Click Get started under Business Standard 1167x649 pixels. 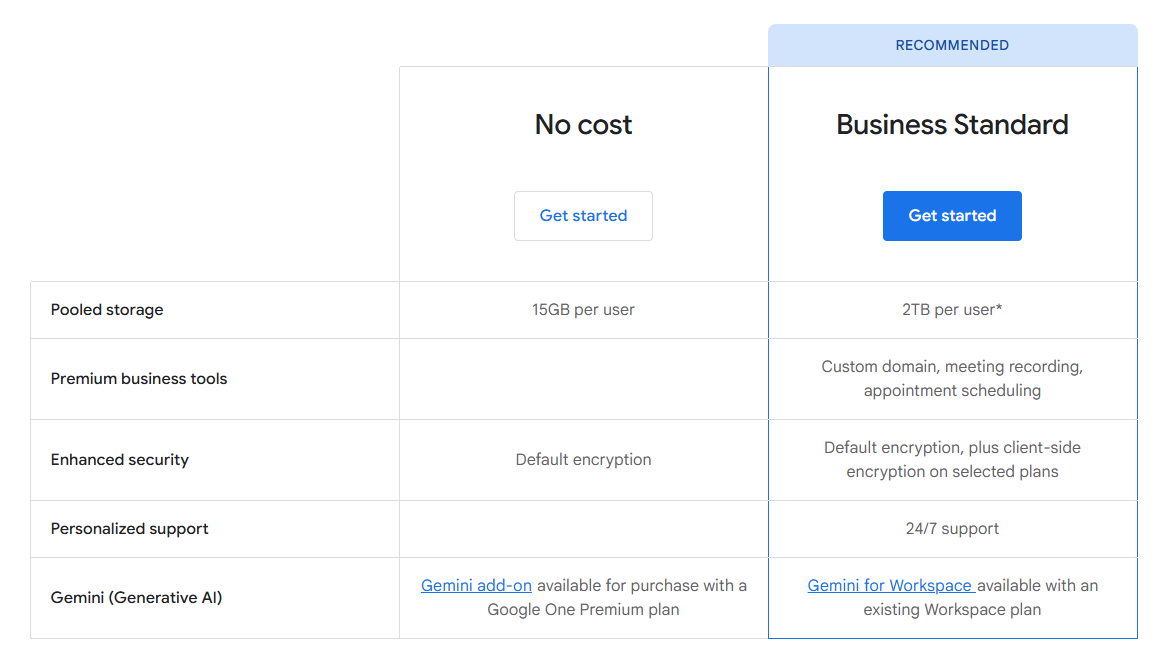click(952, 216)
